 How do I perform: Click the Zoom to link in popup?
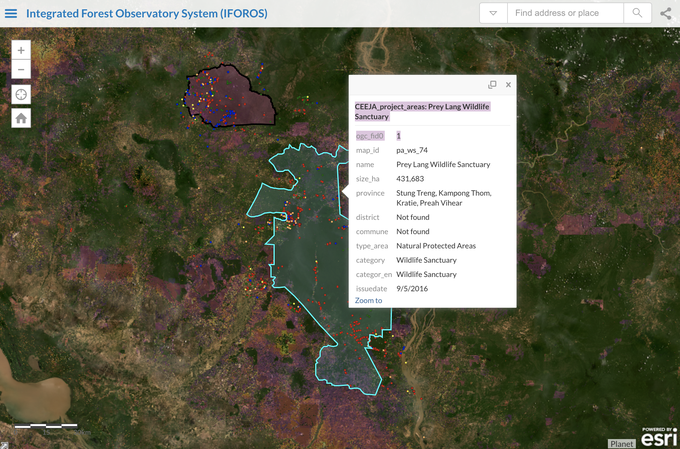click(368, 300)
